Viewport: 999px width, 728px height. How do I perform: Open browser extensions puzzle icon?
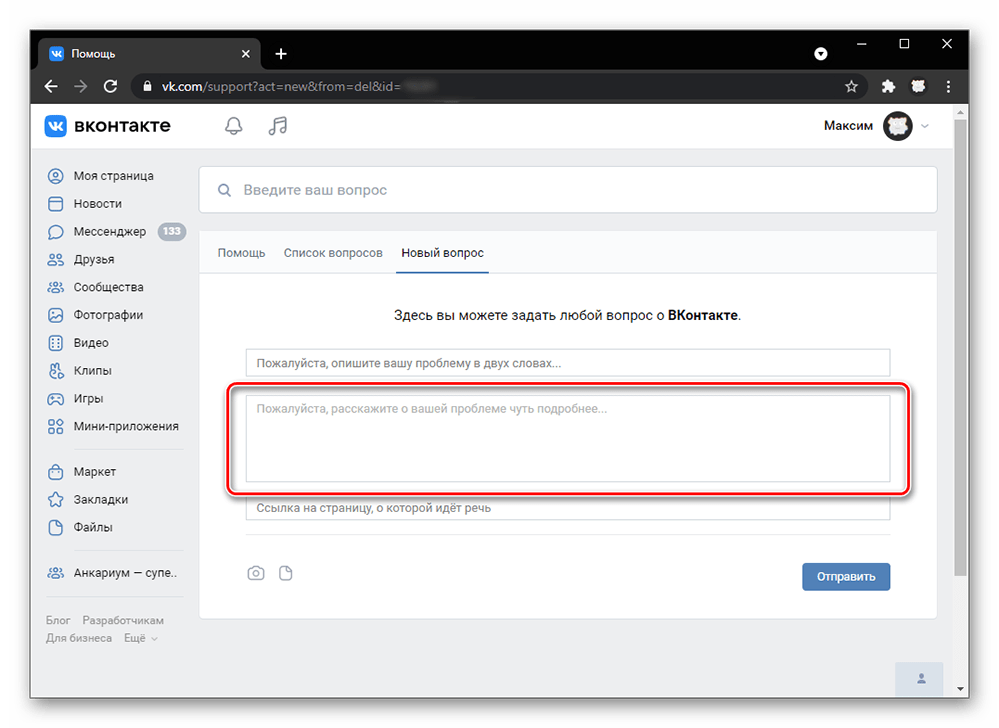[x=888, y=87]
